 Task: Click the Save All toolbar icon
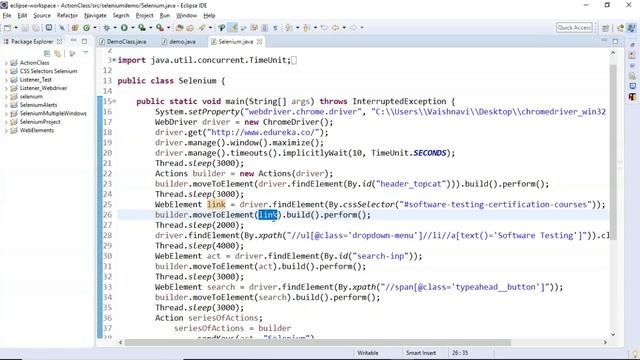tap(36, 28)
